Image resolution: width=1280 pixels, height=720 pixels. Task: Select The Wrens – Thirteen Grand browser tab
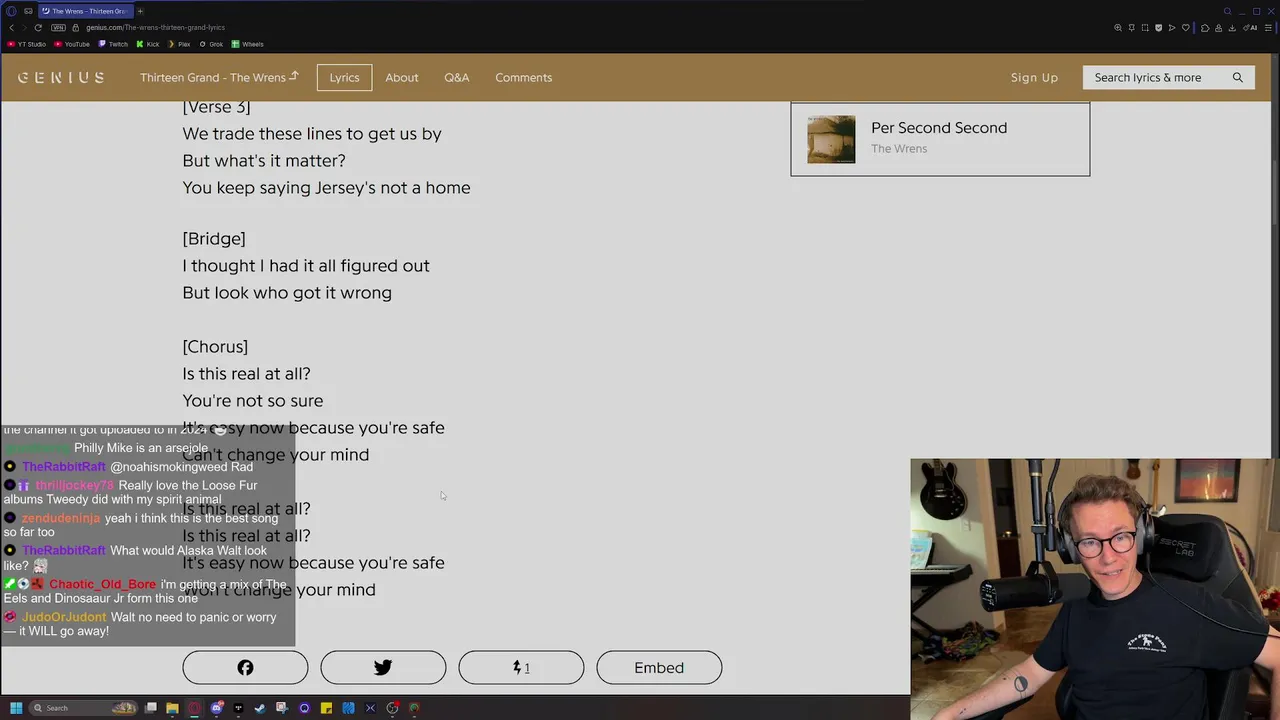(85, 11)
